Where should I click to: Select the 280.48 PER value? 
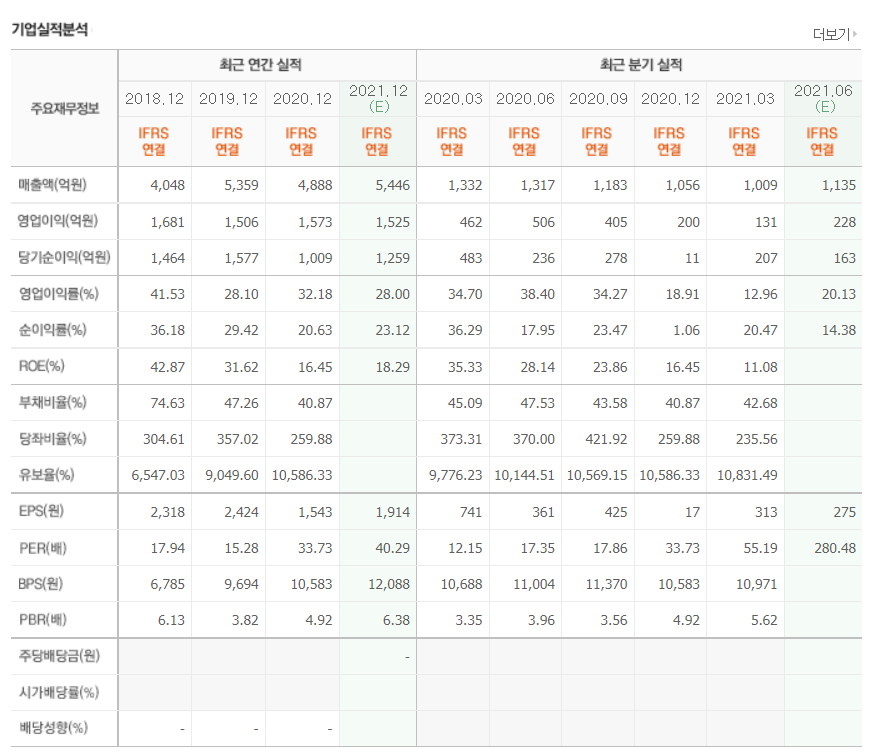tap(835, 548)
